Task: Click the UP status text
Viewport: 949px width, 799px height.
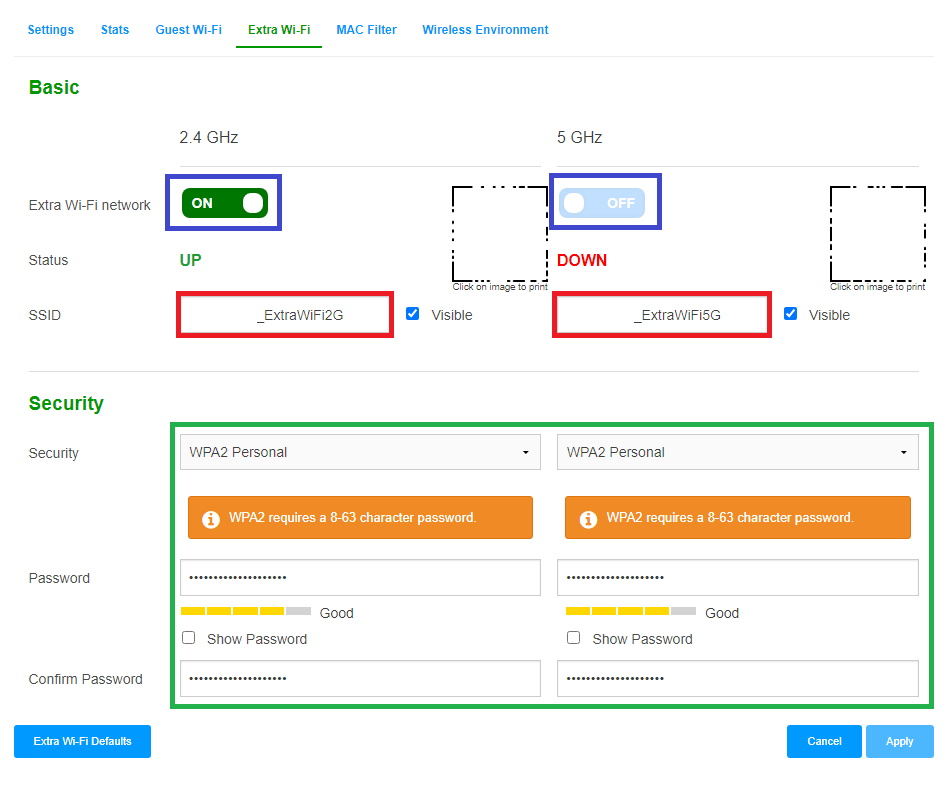Action: click(191, 260)
